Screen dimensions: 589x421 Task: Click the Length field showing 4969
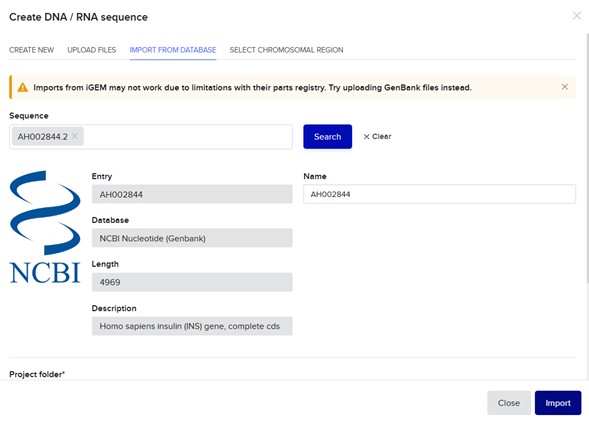[192, 282]
